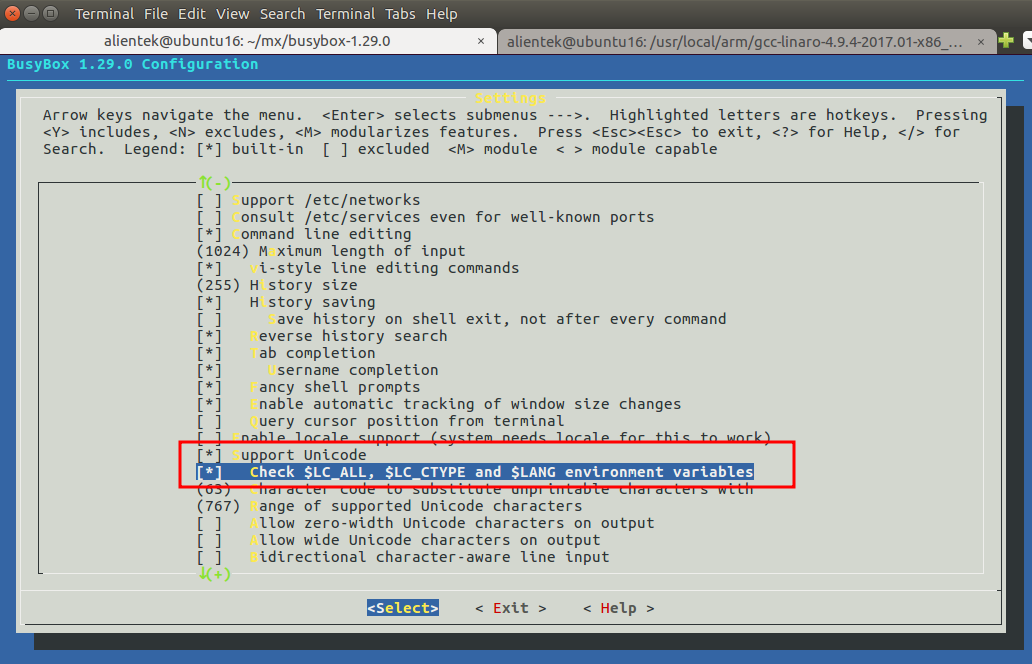Click the window maximize button
Image resolution: width=1032 pixels, height=664 pixels.
pos(50,13)
